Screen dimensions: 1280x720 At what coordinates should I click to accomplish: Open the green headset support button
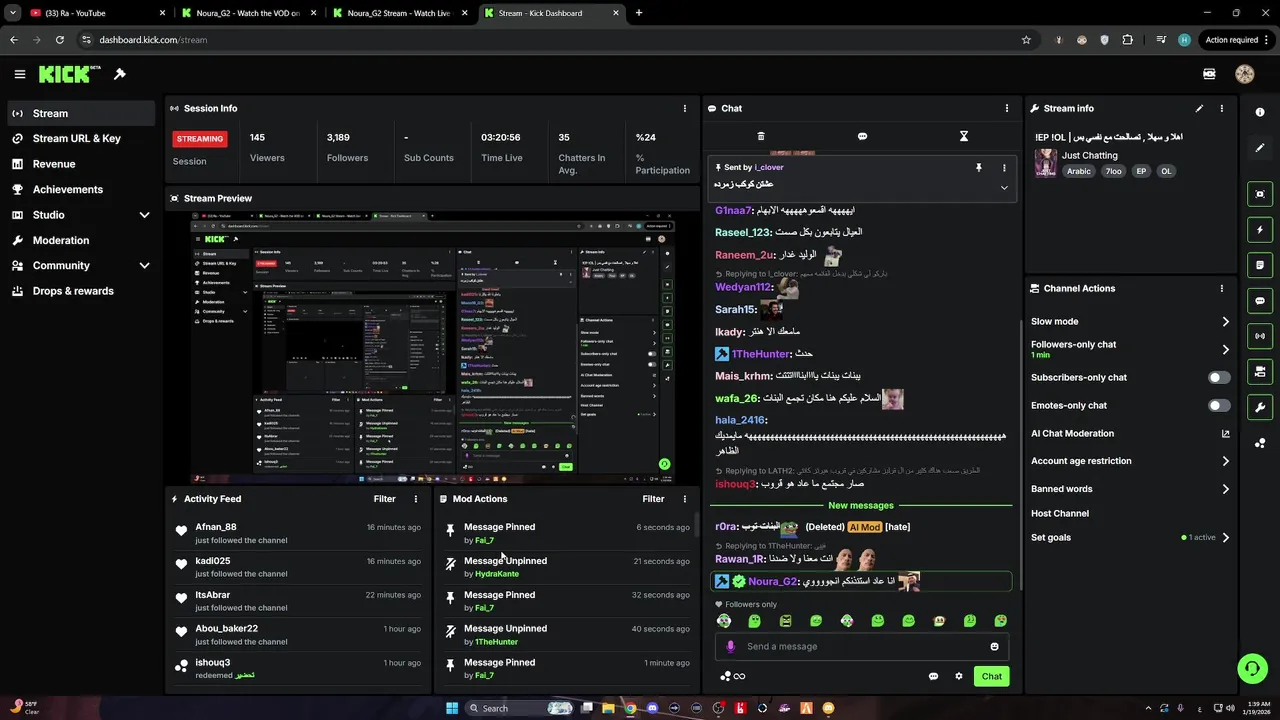pyautogui.click(x=1250, y=668)
